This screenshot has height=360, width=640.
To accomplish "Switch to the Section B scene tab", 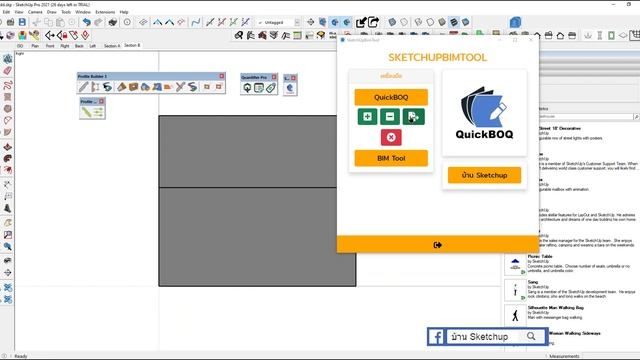I will click(132, 45).
